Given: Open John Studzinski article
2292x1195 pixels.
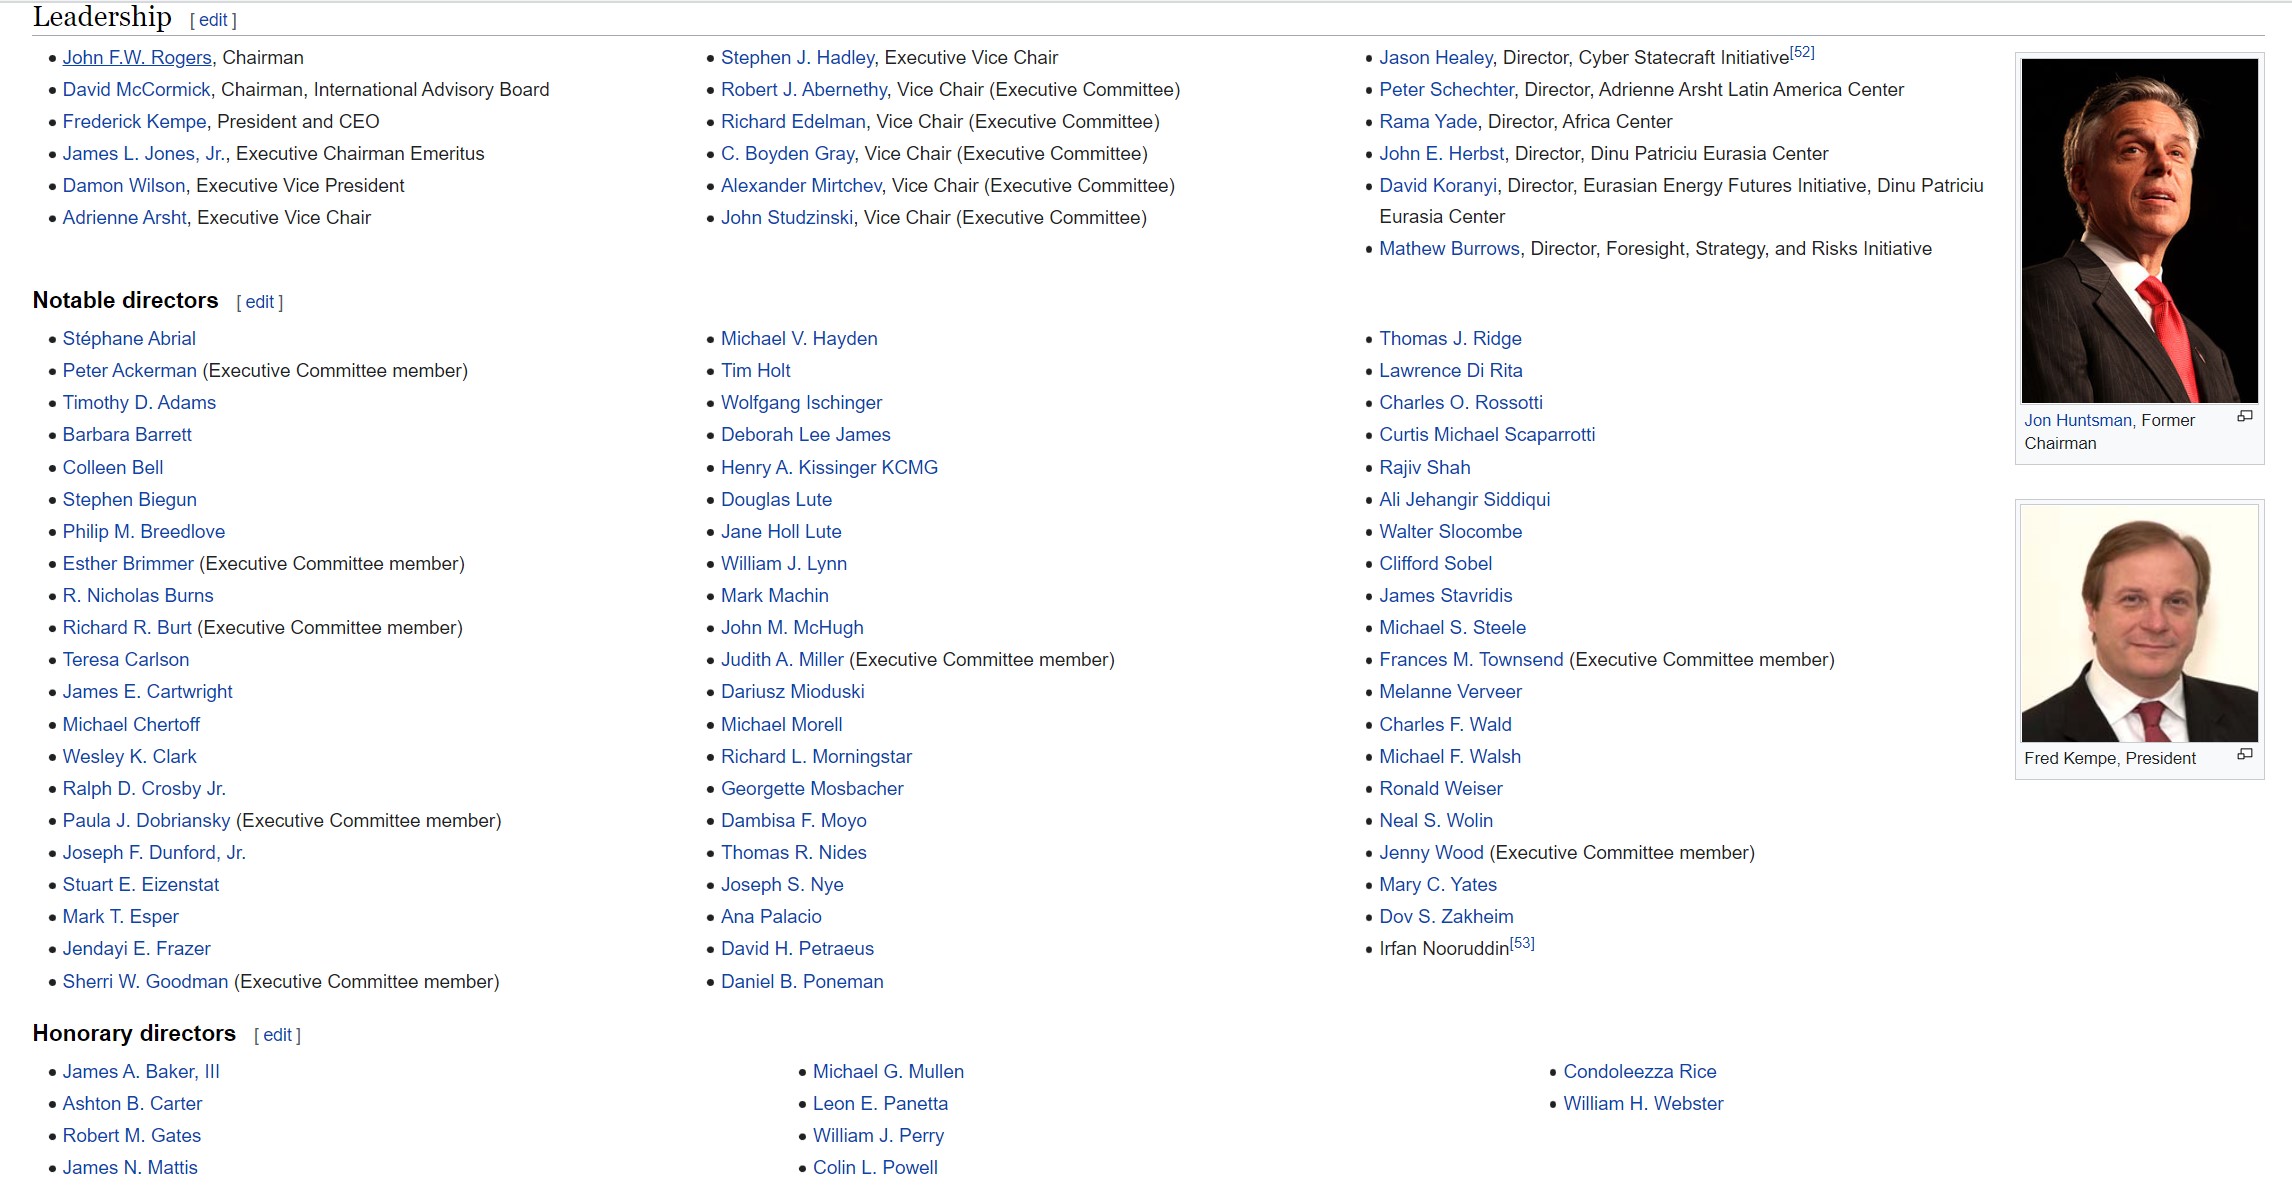Looking at the screenshot, I should click(x=787, y=218).
